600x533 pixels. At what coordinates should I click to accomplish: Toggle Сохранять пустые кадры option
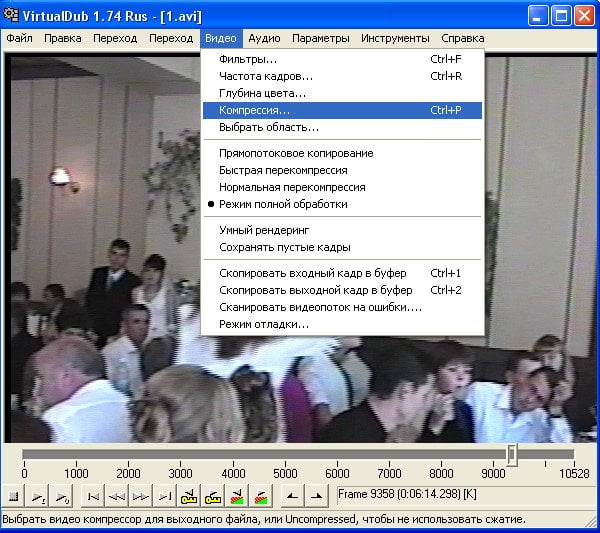coord(284,247)
